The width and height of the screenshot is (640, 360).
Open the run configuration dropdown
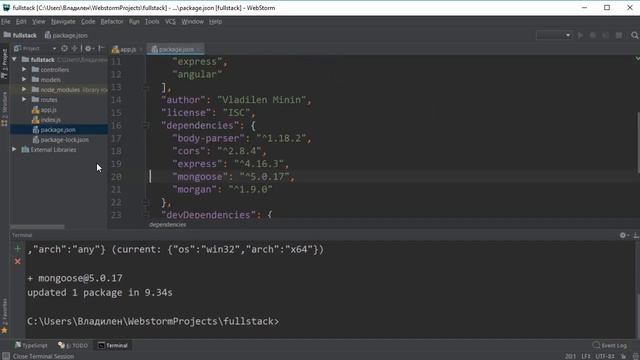[554, 36]
